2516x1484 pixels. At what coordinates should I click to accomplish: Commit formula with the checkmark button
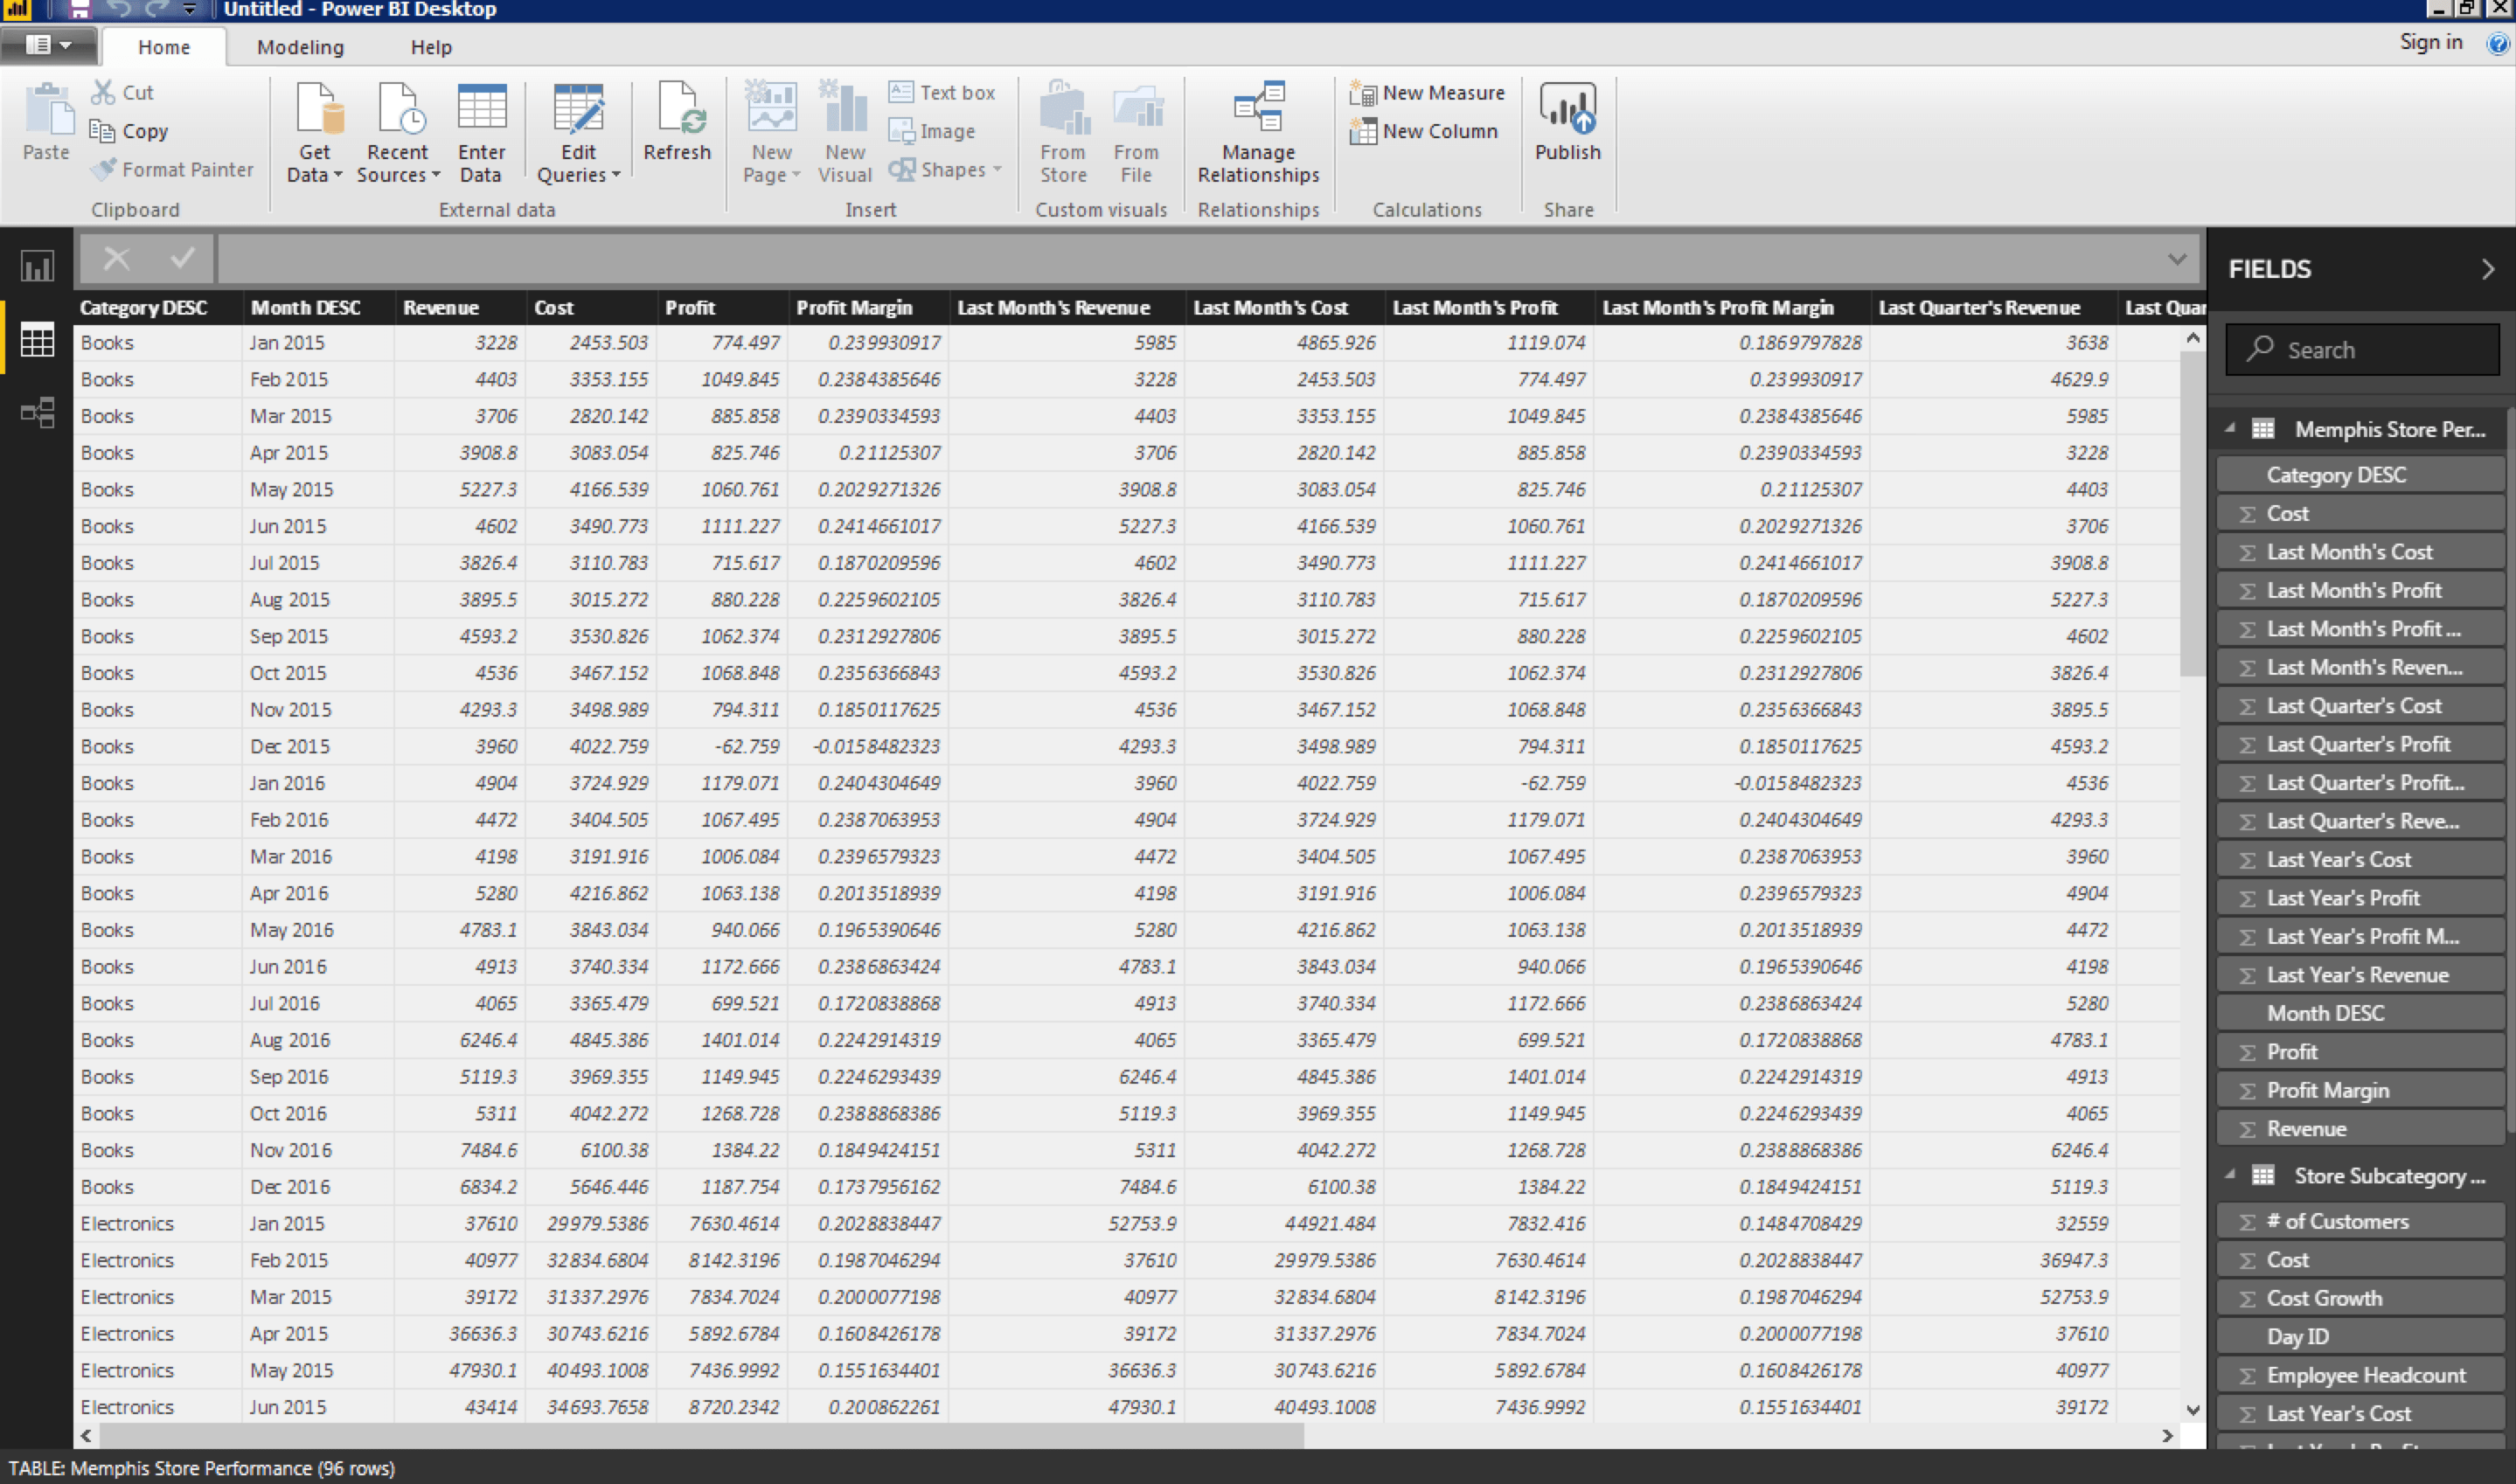tap(182, 259)
